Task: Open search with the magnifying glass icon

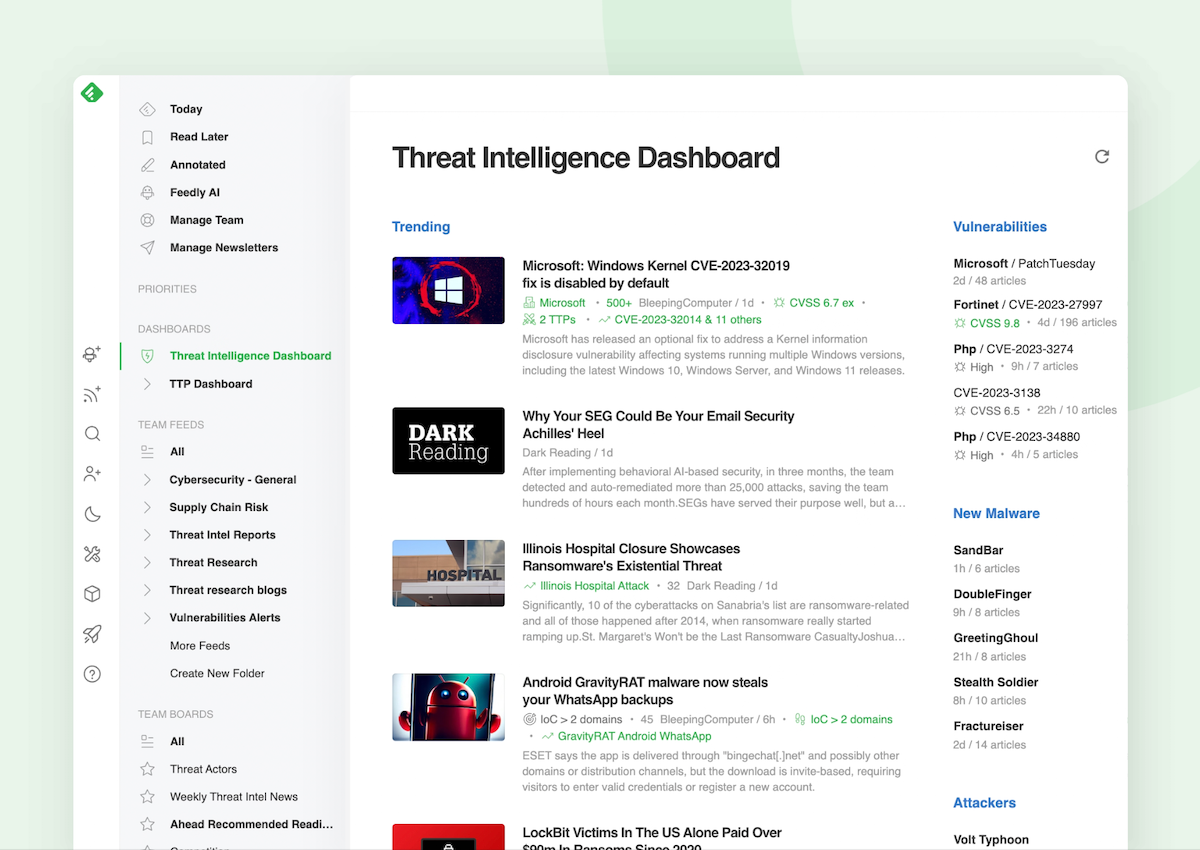Action: tap(92, 433)
